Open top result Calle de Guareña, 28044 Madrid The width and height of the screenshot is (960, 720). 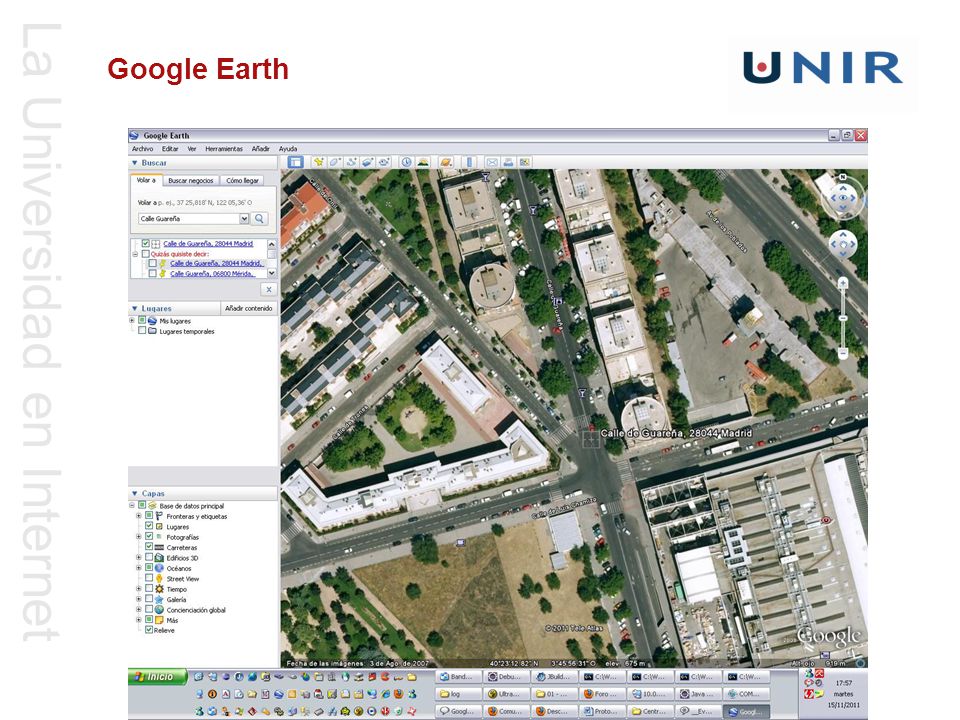pyautogui.click(x=208, y=244)
